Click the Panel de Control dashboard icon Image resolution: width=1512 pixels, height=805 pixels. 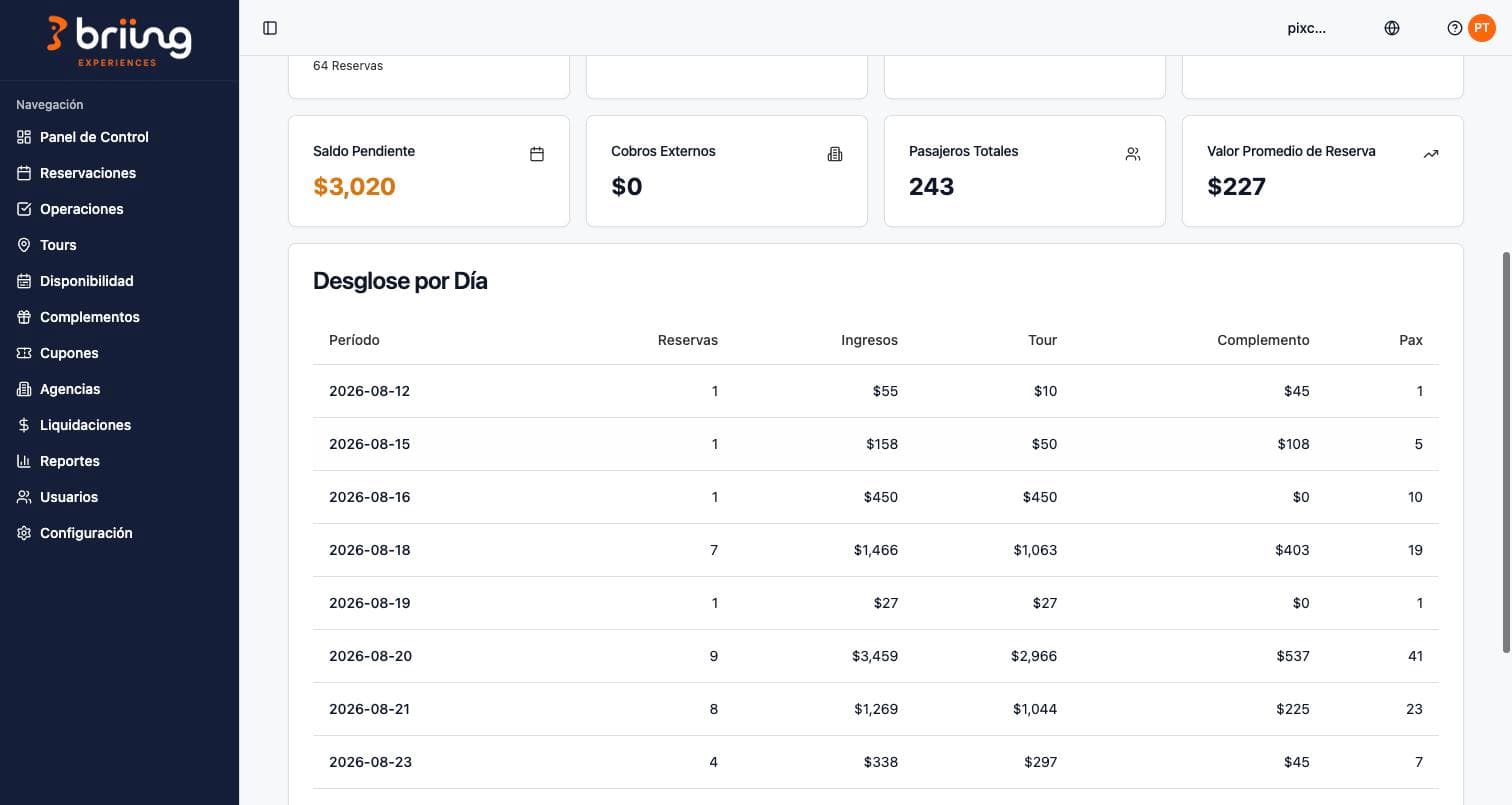click(24, 137)
